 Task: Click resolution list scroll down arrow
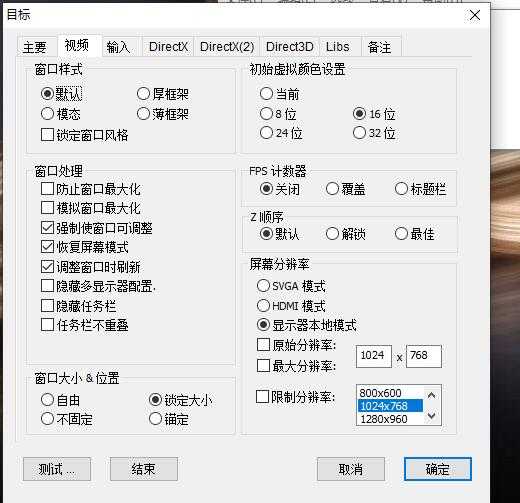point(432,416)
